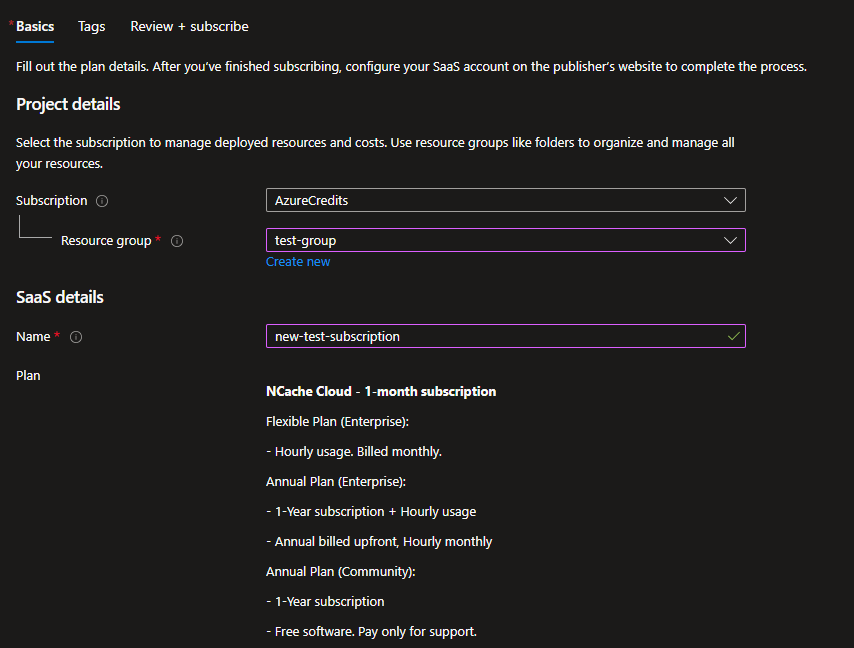Screen dimensions: 854x648
Task: Click the Name field label
Action: (33, 337)
